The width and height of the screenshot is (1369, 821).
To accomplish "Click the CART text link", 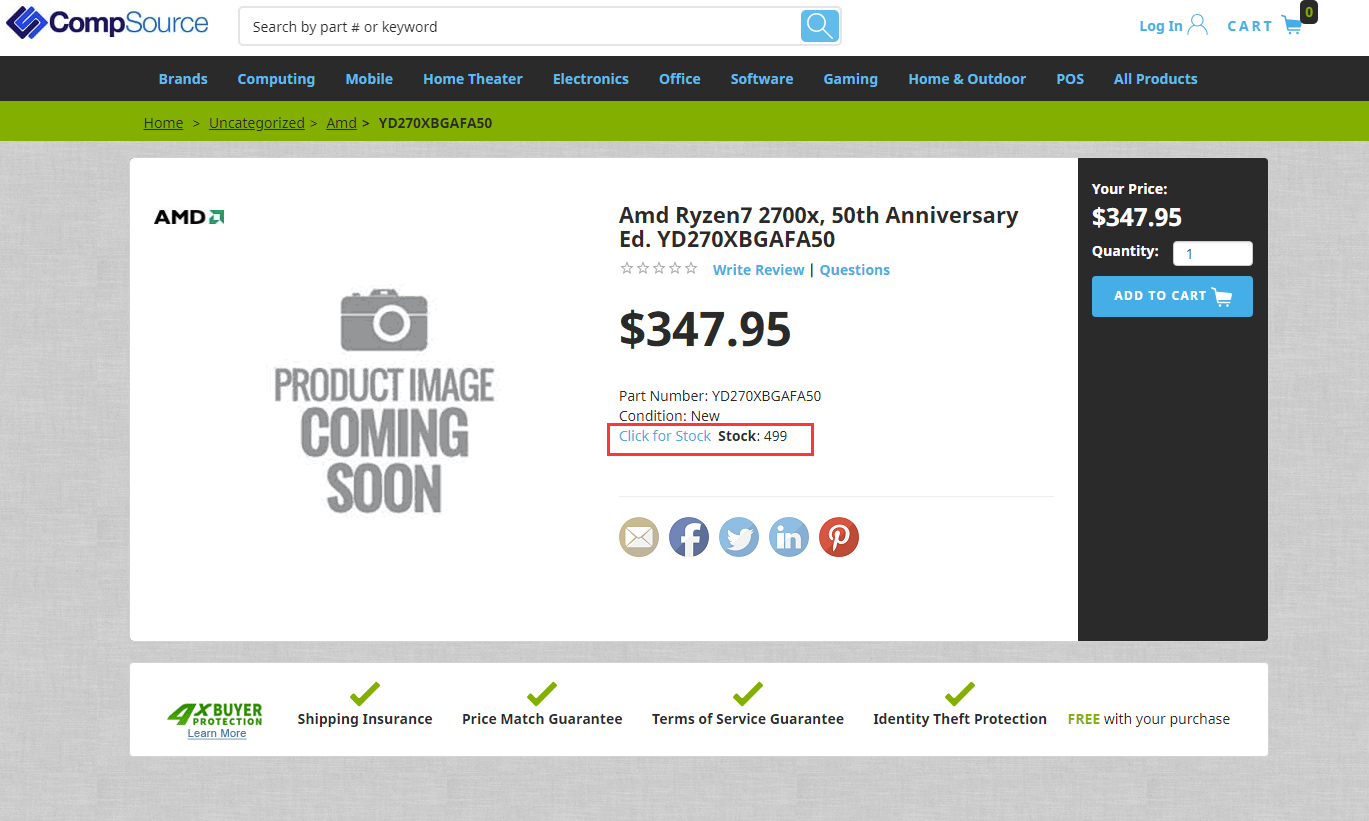I will tap(1250, 26).
